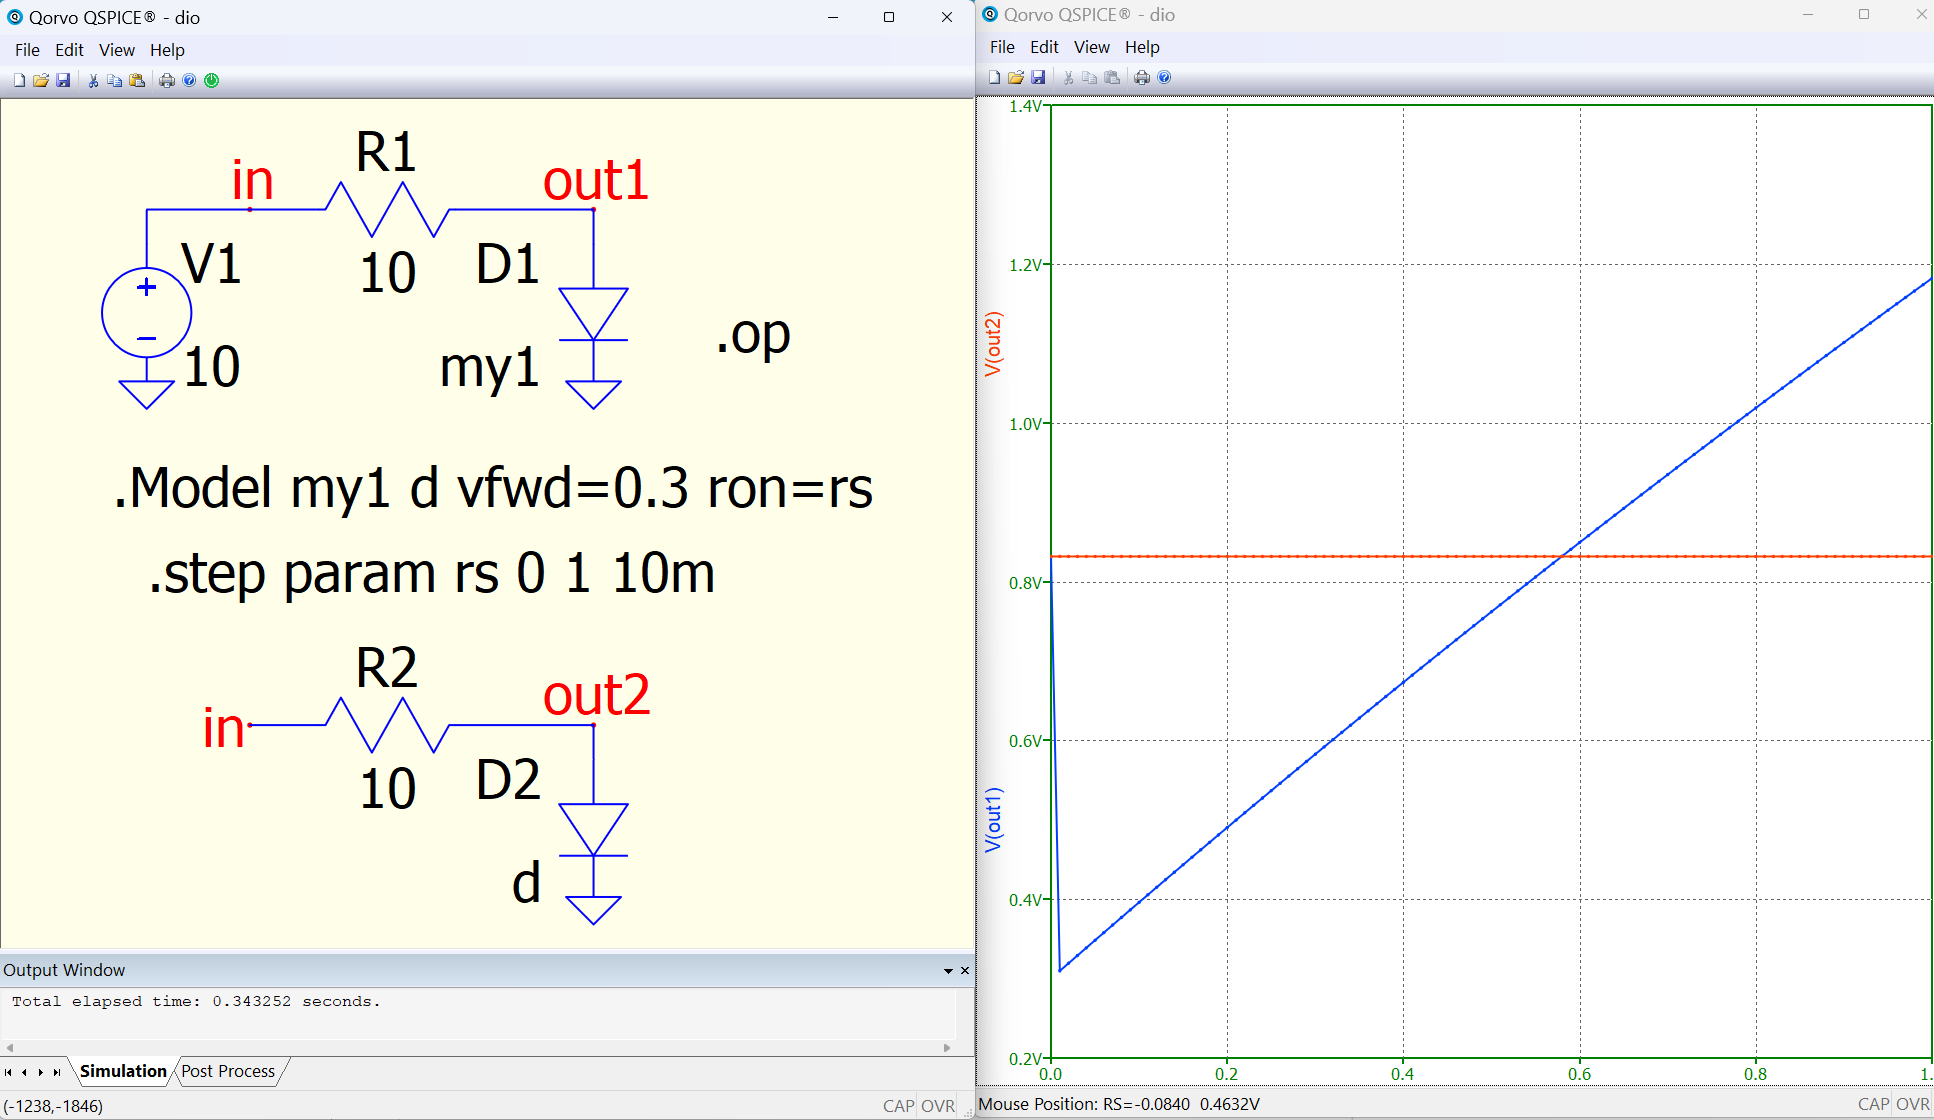Click Mouse Position status bar readout
Viewport: 1934px width, 1120px height.
tap(1119, 1104)
